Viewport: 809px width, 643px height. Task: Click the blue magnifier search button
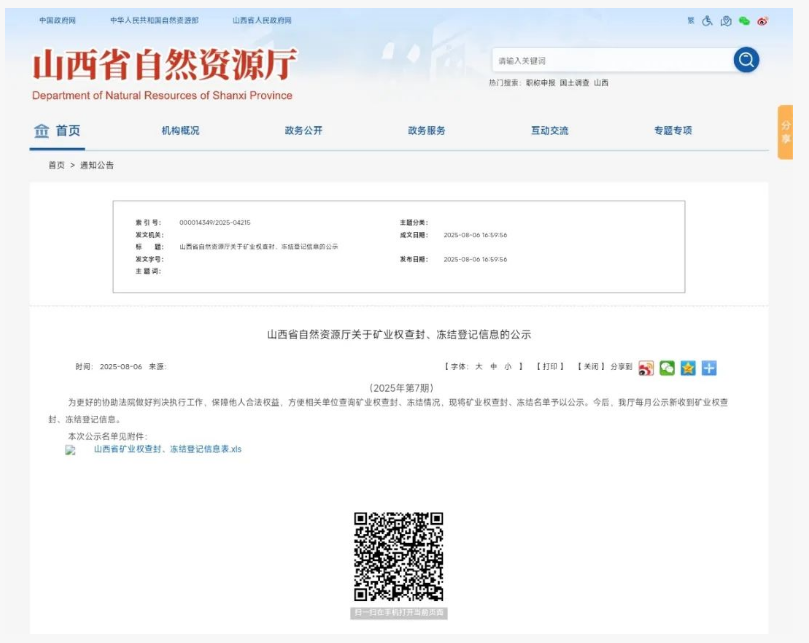[746, 60]
